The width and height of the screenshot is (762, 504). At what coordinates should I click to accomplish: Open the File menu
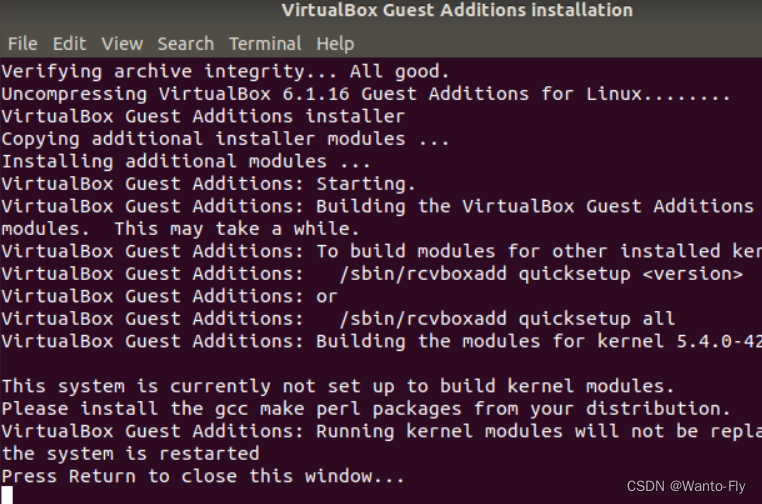pos(22,44)
